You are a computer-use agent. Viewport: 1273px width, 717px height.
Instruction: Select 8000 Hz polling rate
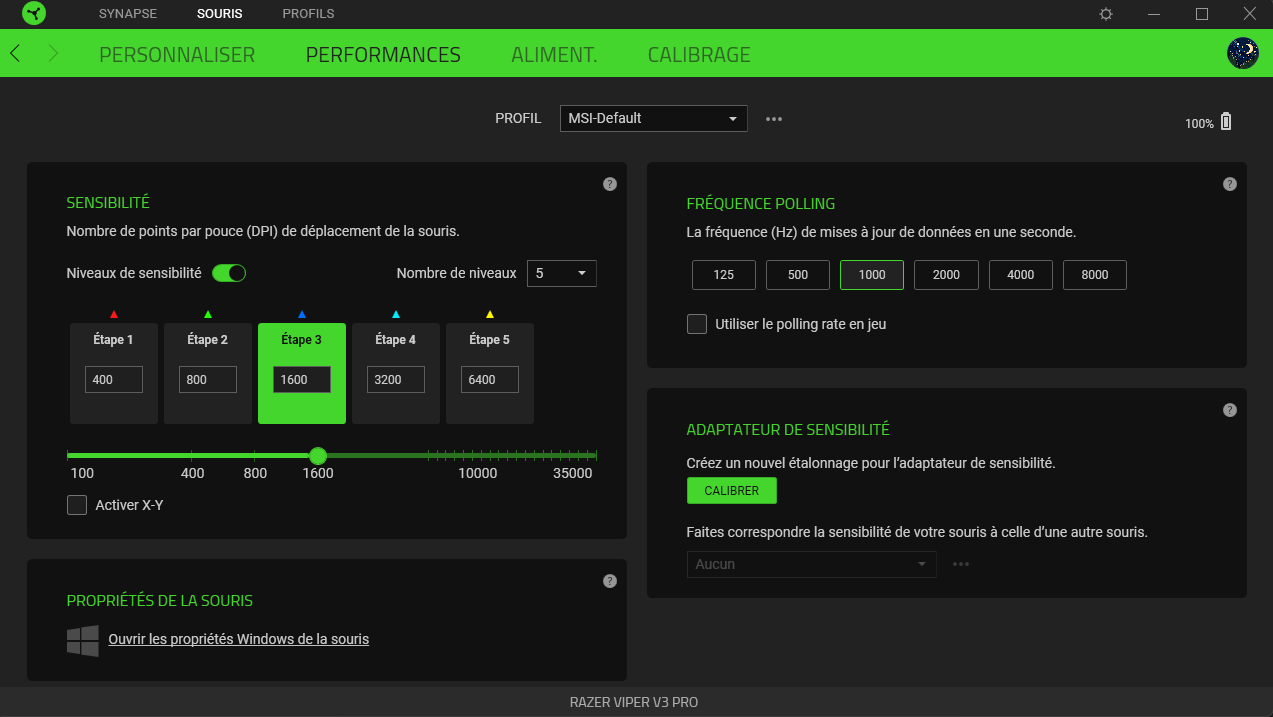[x=1095, y=275]
